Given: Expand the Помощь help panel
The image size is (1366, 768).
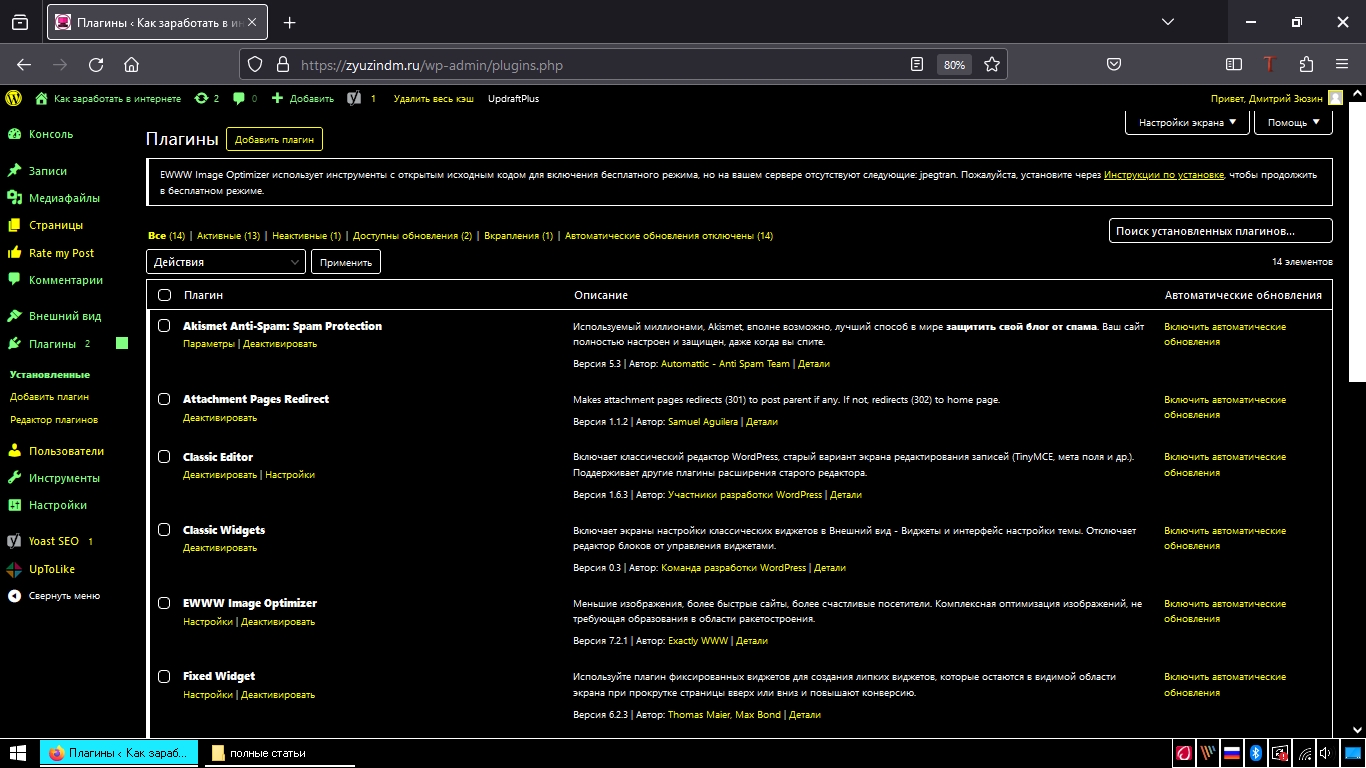Looking at the screenshot, I should coord(1294,122).
